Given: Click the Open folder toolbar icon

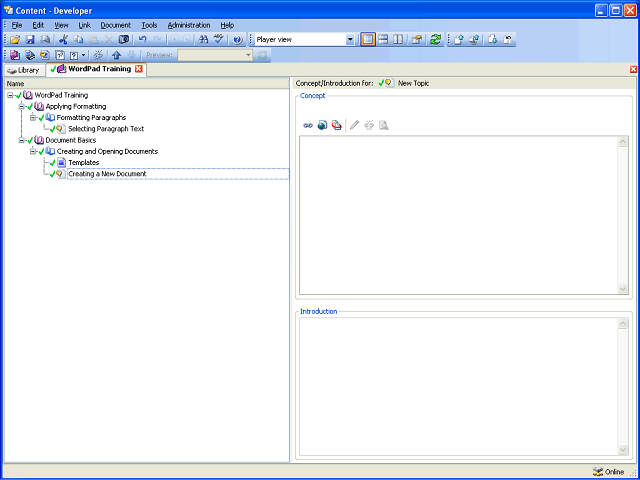Looking at the screenshot, I should pos(15,40).
